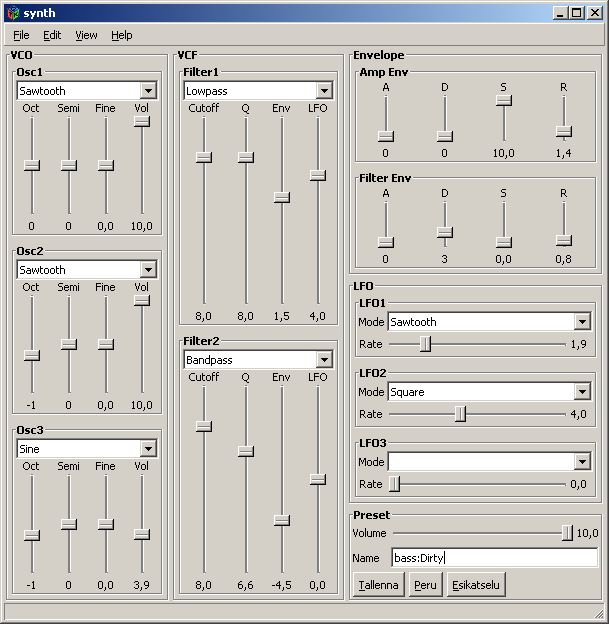Screen dimensions: 609x624
Task: Click the Osc1 Oct slider handle
Action: pos(32,165)
